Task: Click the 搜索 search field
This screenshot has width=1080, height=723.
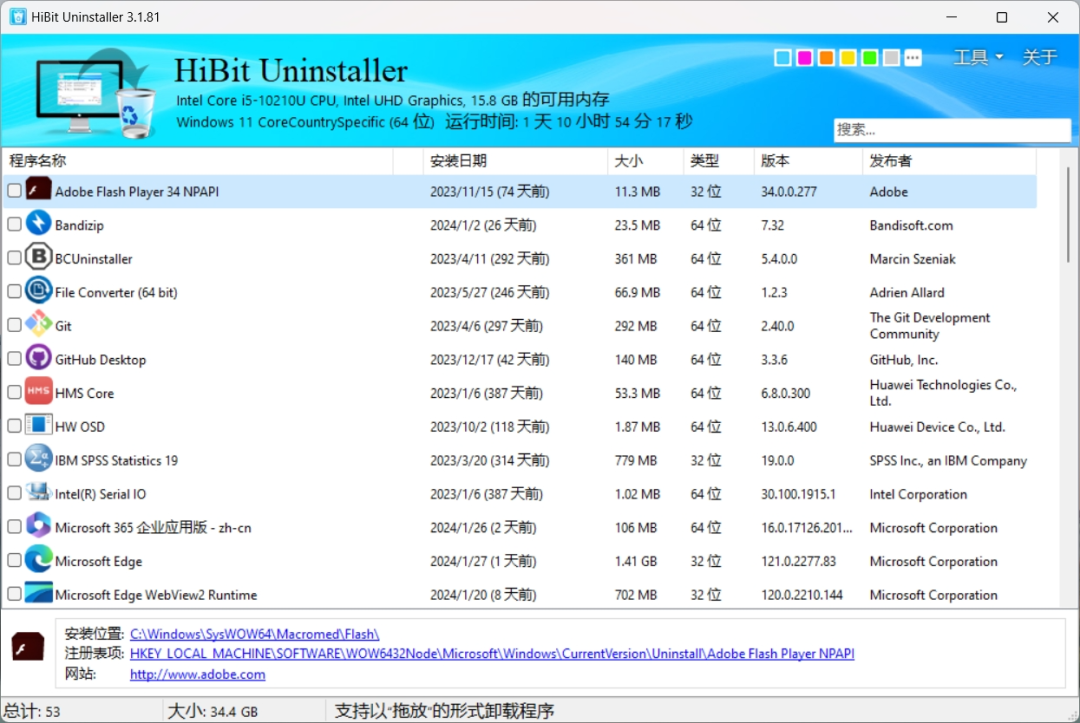Action: click(952, 129)
